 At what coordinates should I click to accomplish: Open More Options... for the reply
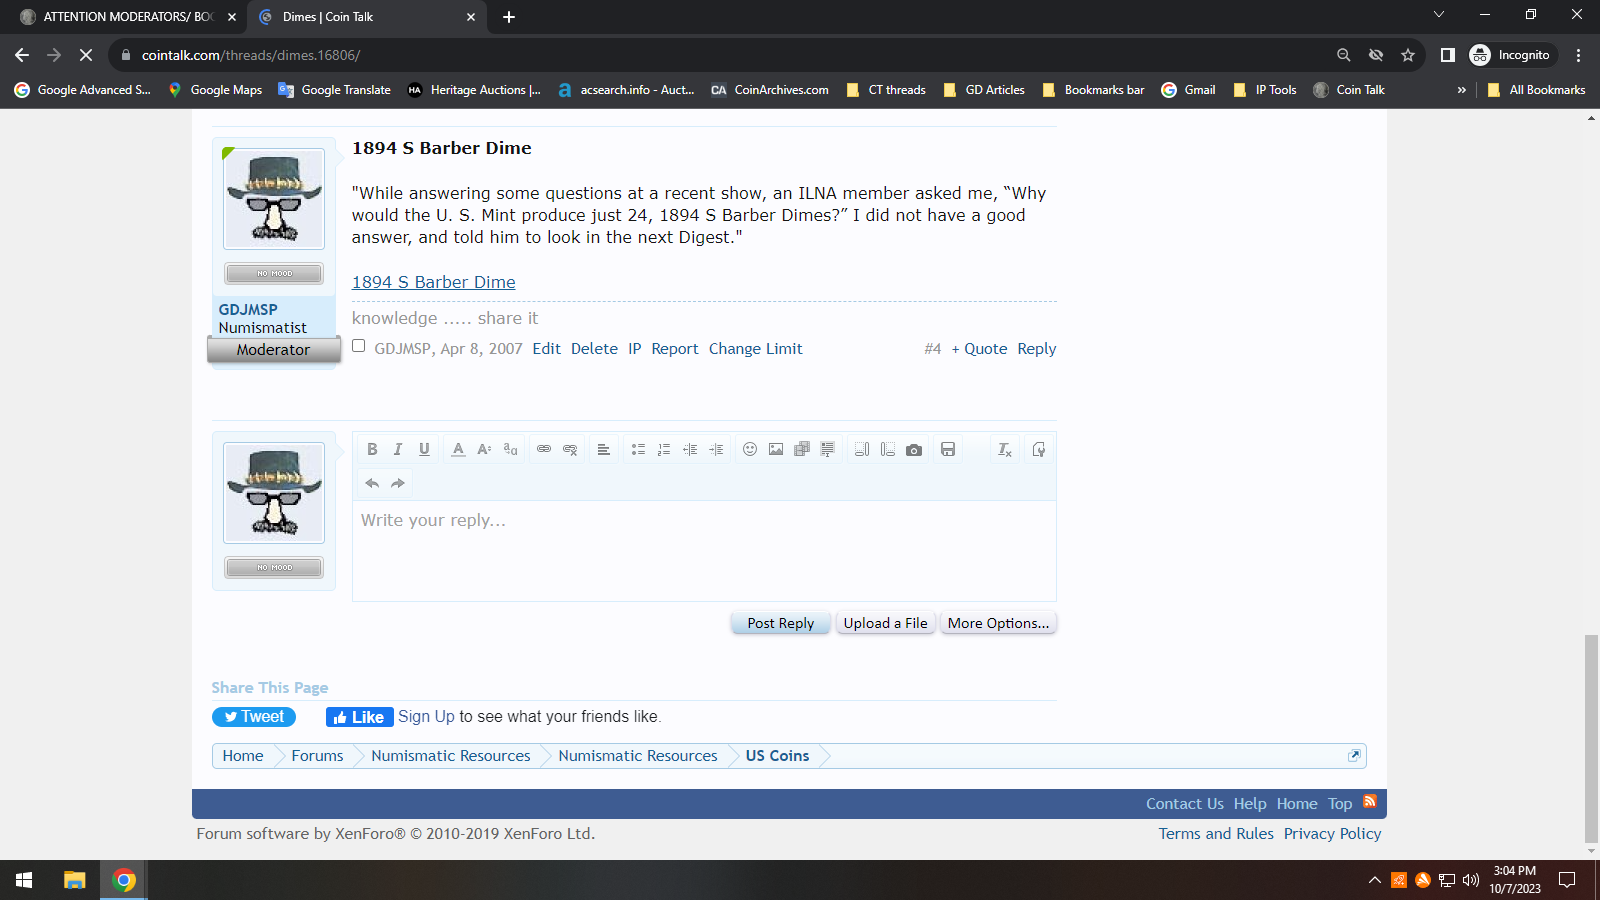click(998, 623)
